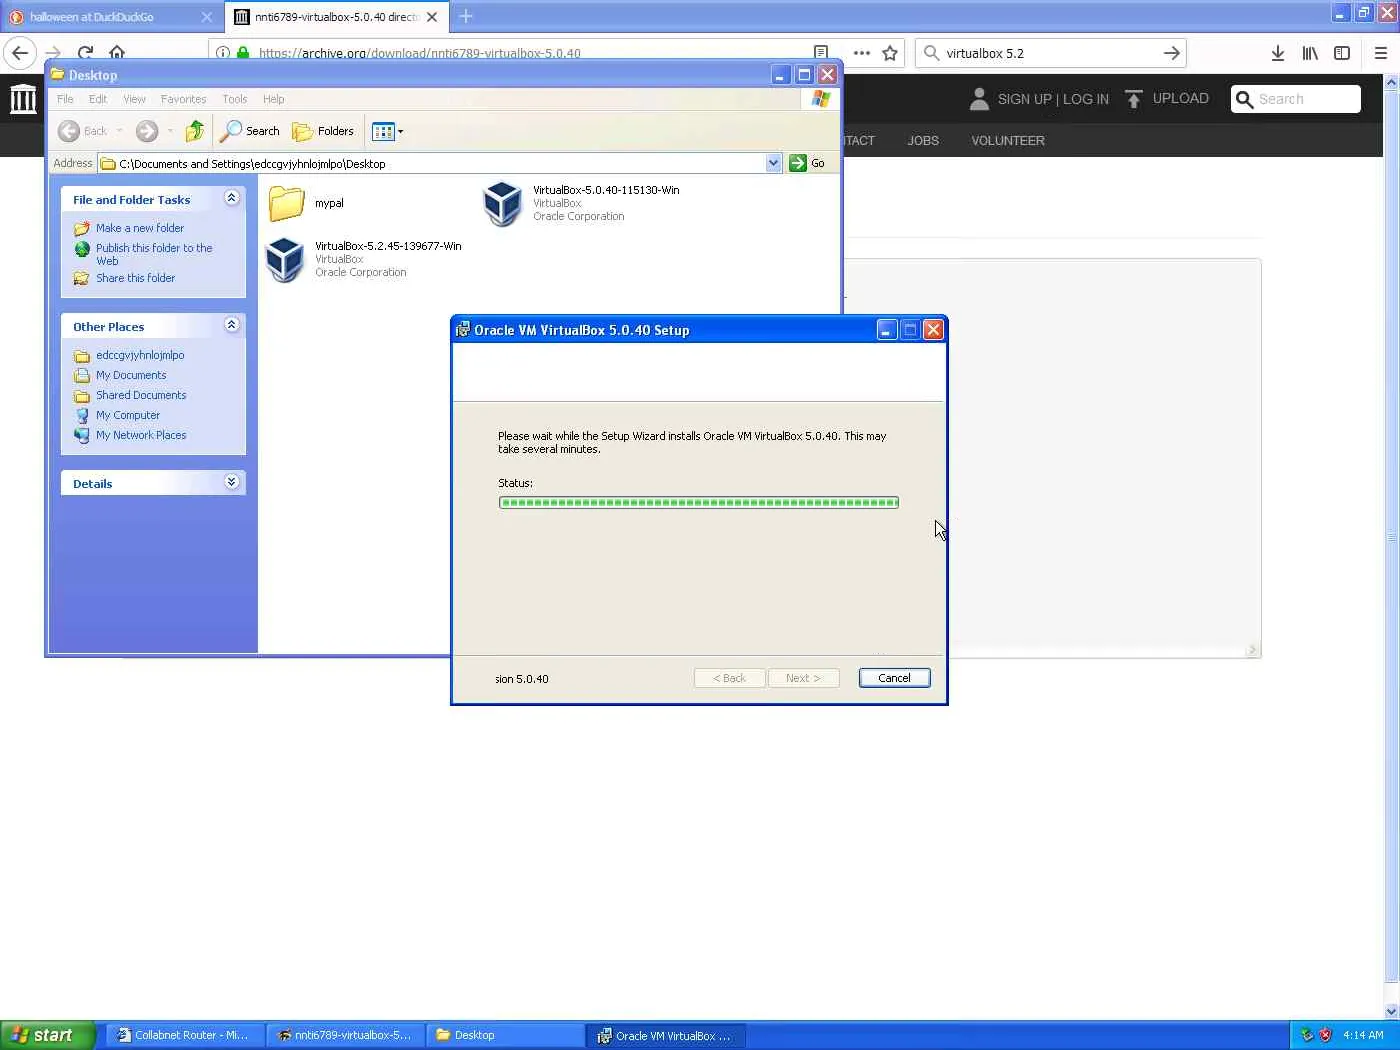This screenshot has width=1400, height=1050.
Task: Open the Help menu in Explorer
Action: 274,99
